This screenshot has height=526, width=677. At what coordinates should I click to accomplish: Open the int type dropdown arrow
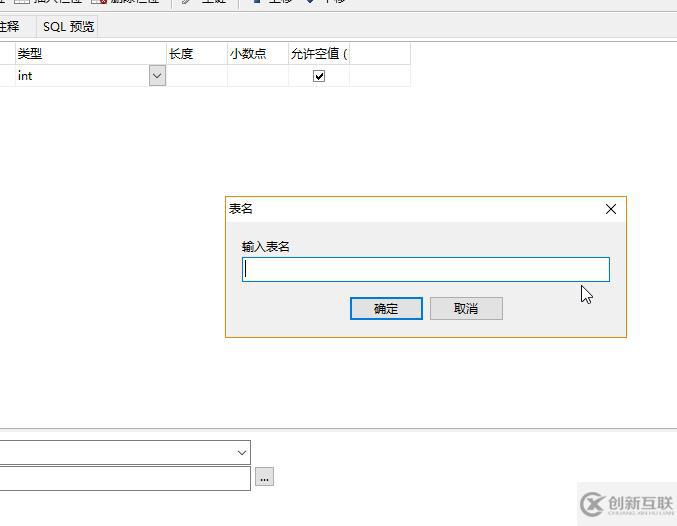point(157,76)
